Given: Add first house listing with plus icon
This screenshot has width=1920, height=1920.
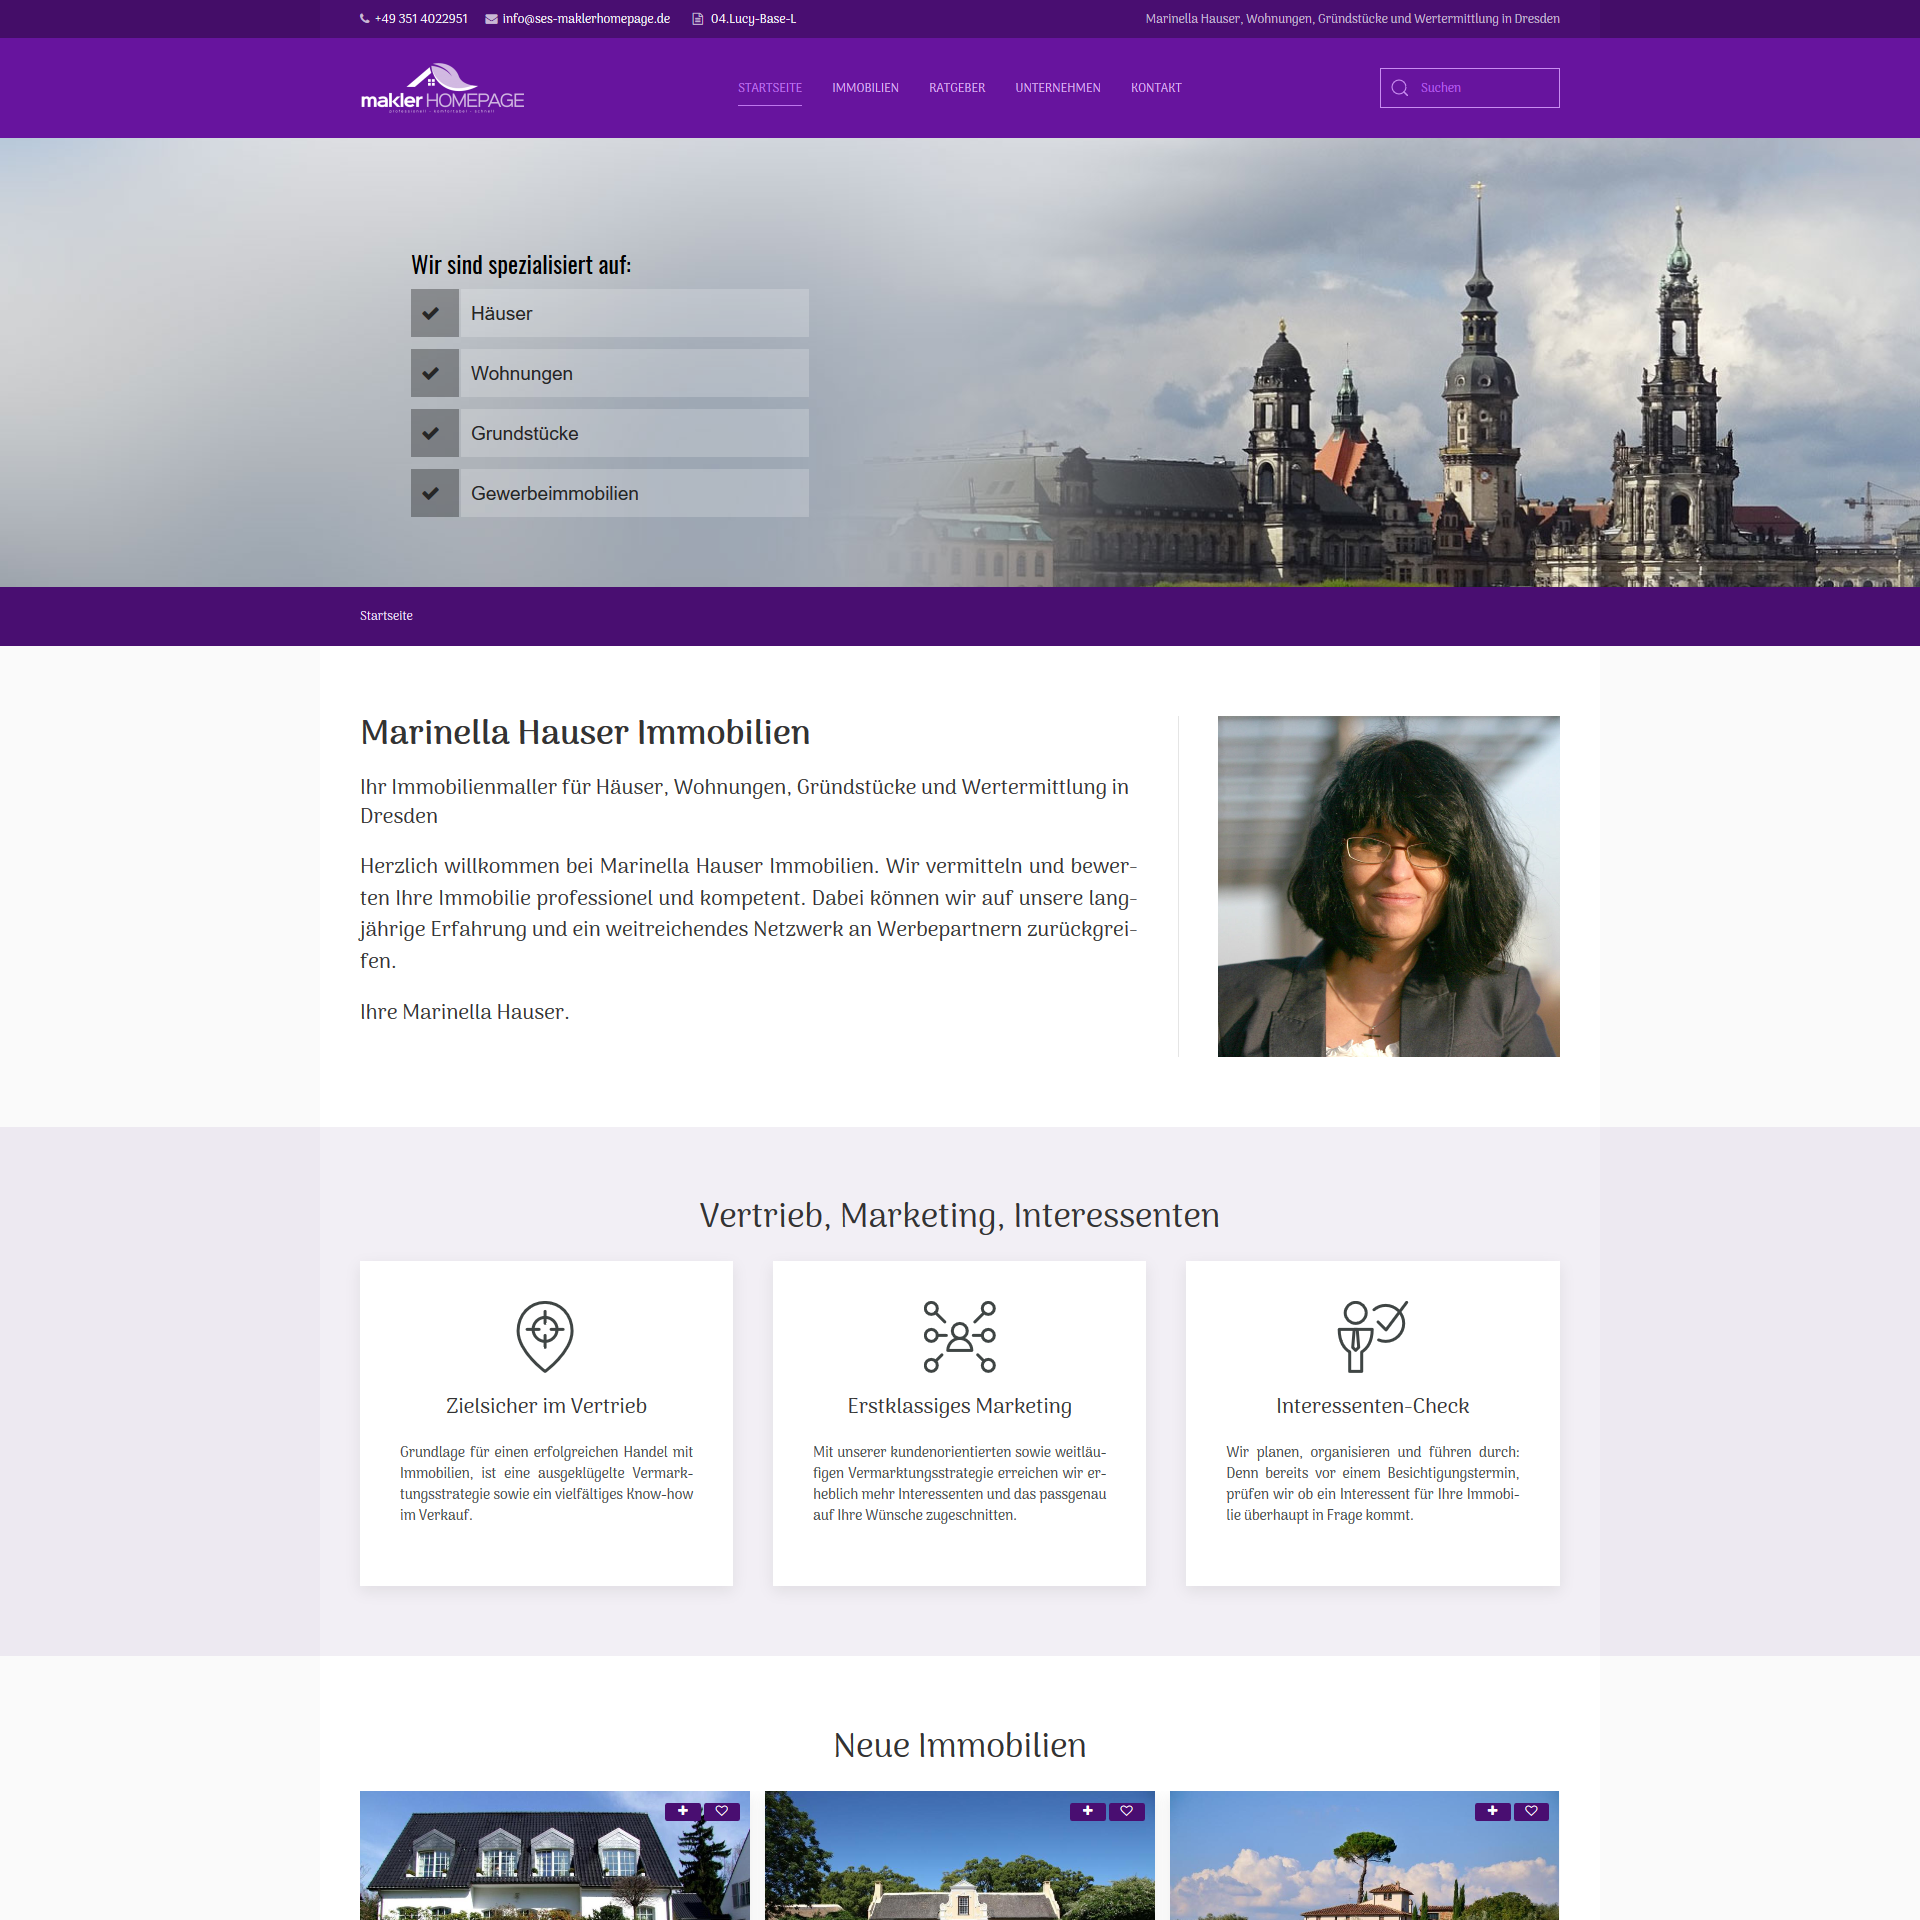Looking at the screenshot, I should tap(683, 1811).
